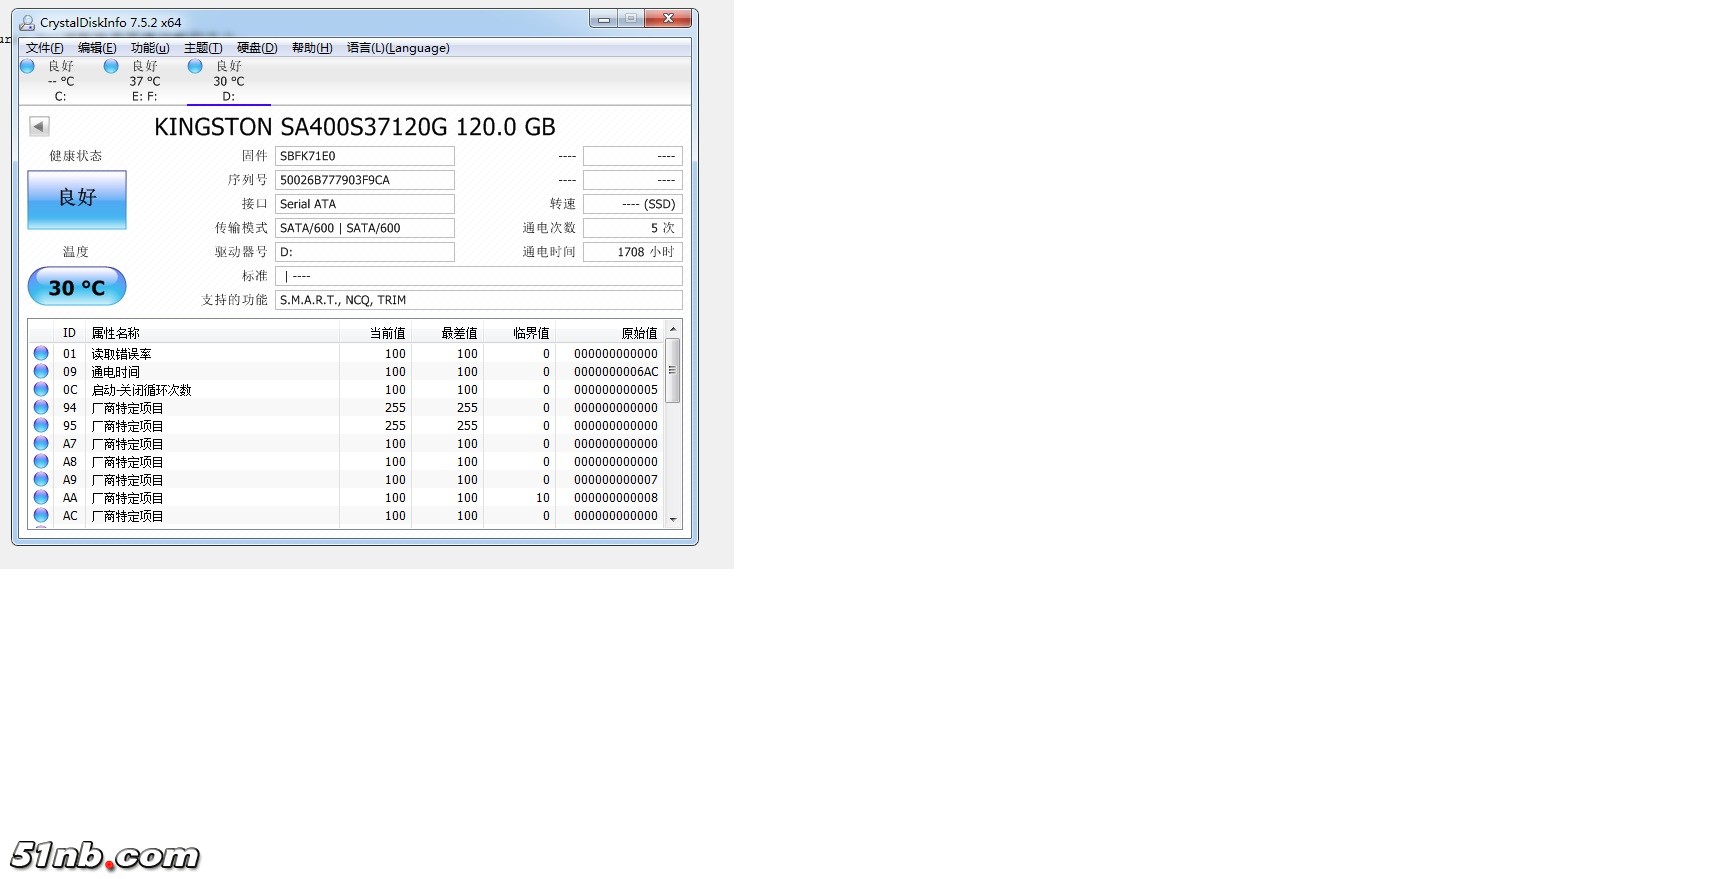Open the 功能(u) menu

click(150, 48)
